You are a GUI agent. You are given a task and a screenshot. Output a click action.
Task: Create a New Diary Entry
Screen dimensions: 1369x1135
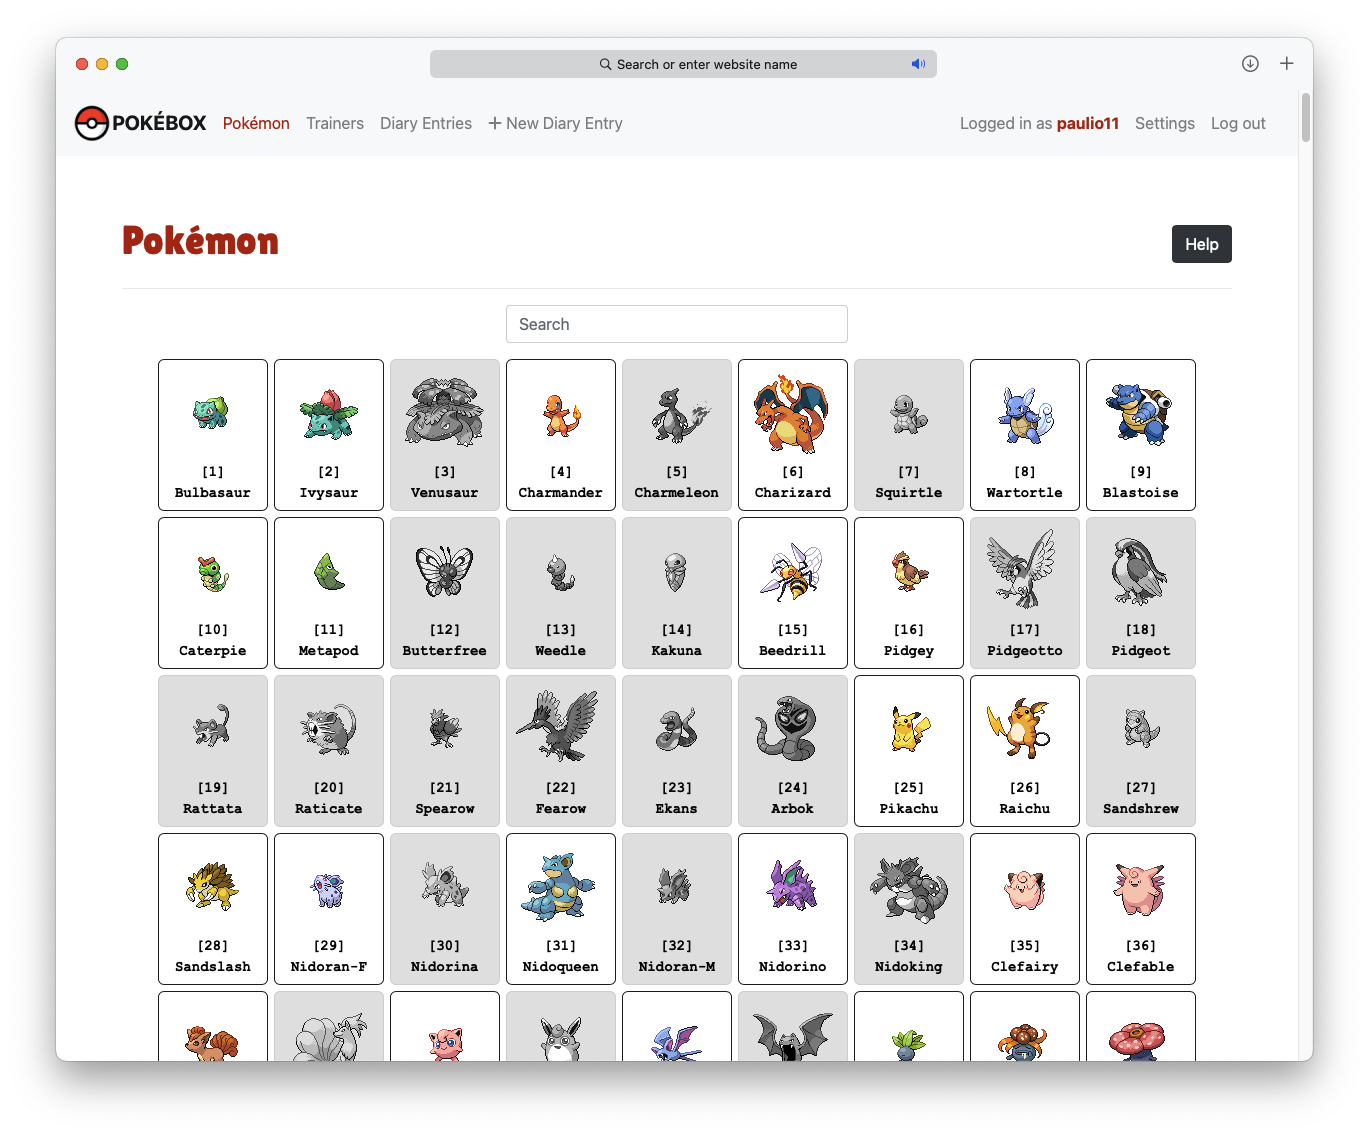[555, 123]
